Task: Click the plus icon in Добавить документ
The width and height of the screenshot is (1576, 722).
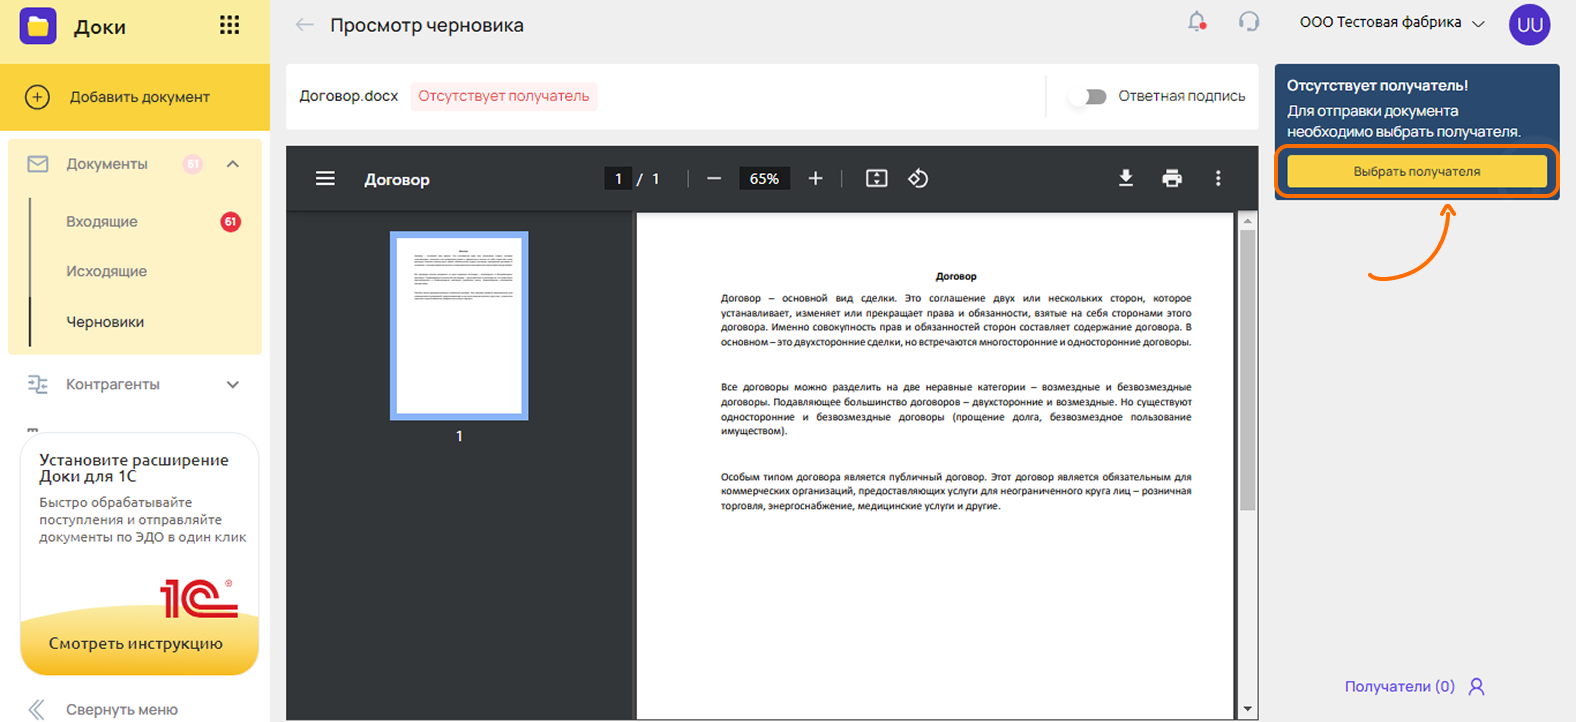Action: pyautogui.click(x=37, y=97)
